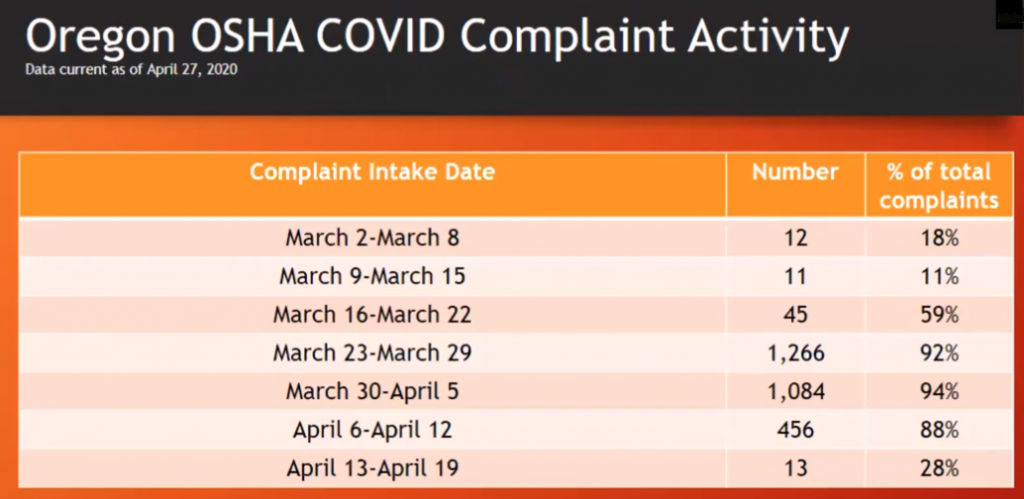Click the April 13-April 19 date cell
This screenshot has height=499, width=1024.
coord(372,468)
